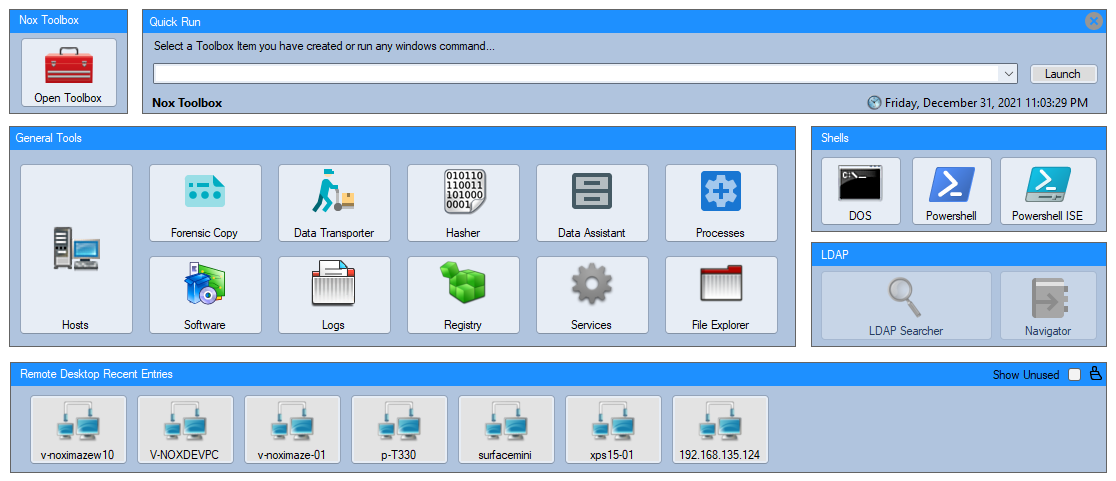Open the Hosts tool

[x=76, y=249]
